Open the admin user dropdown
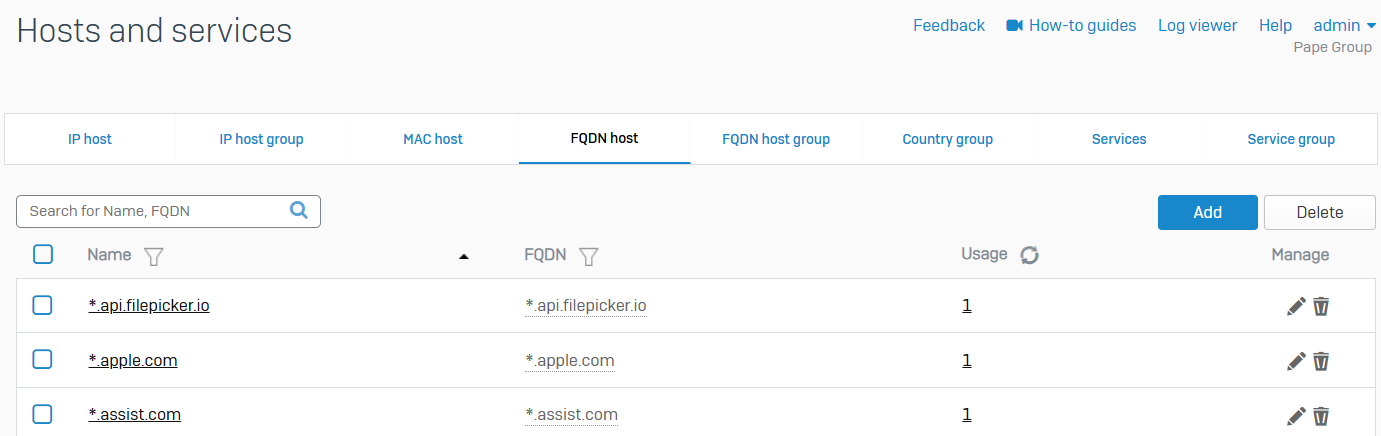Screen dimensions: 1381x436 point(1344,26)
